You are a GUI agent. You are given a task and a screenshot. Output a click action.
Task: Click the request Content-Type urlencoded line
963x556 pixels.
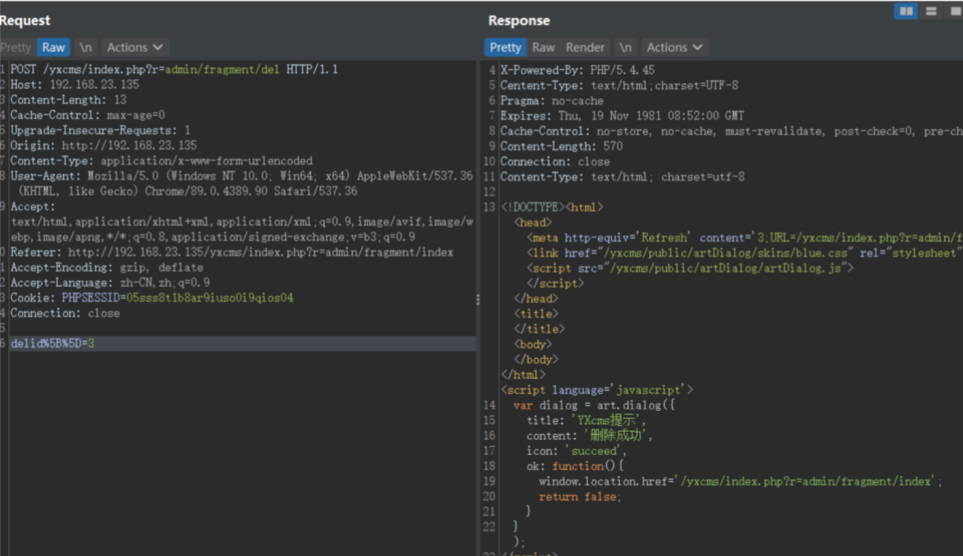pyautogui.click(x=162, y=161)
